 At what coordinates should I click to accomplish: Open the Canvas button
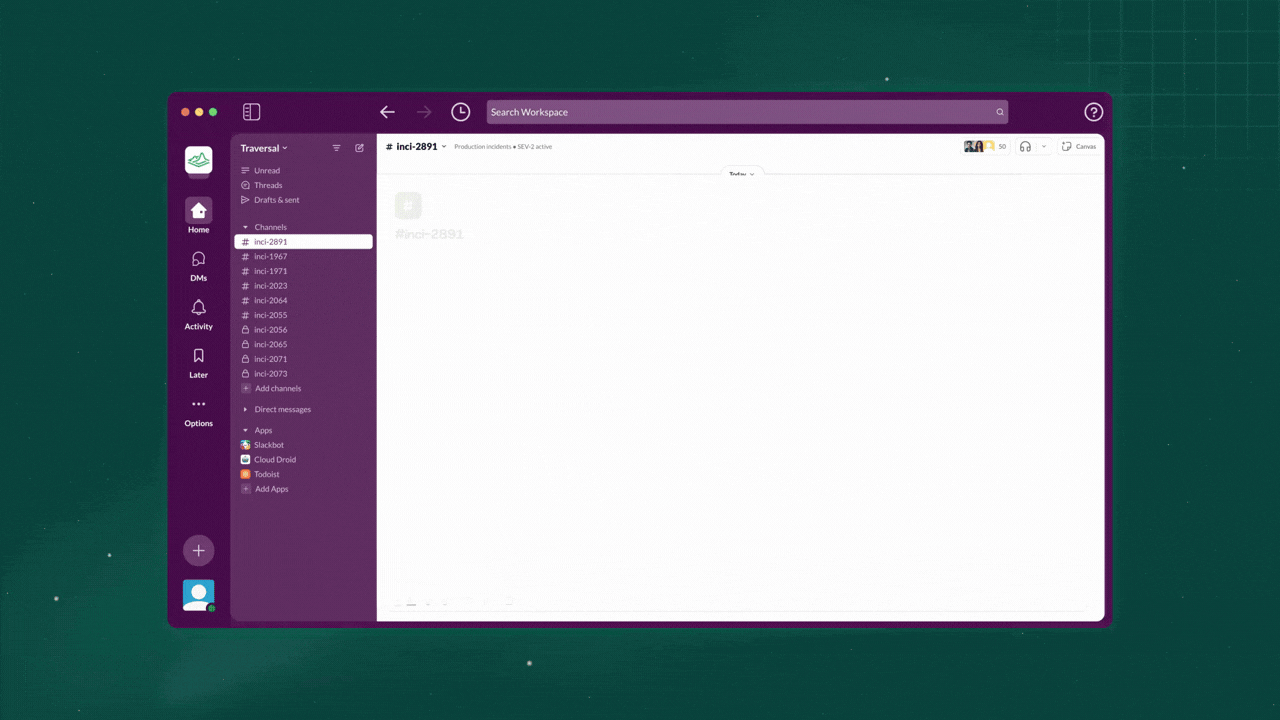1079,146
